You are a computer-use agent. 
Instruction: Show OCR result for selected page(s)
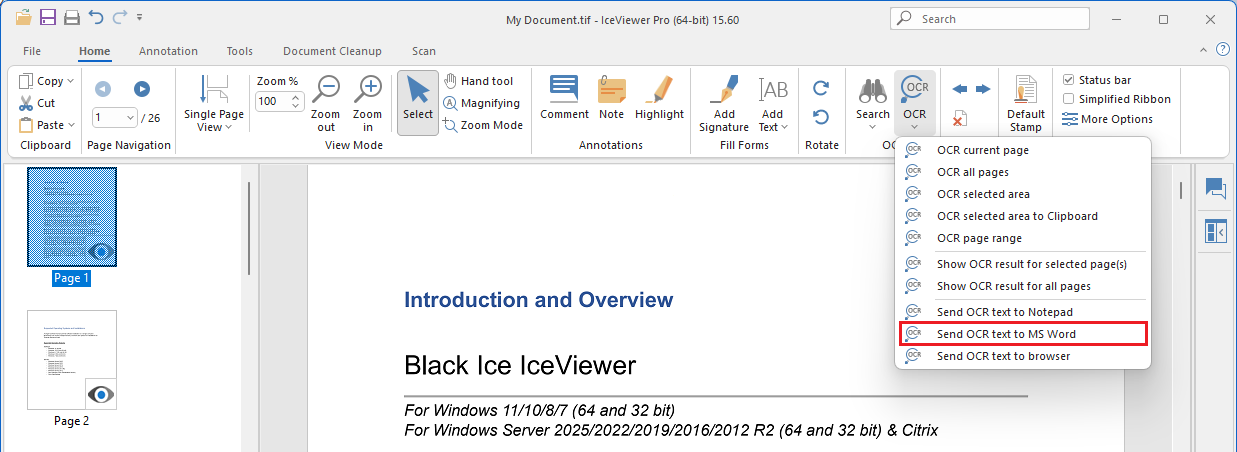point(1022,264)
